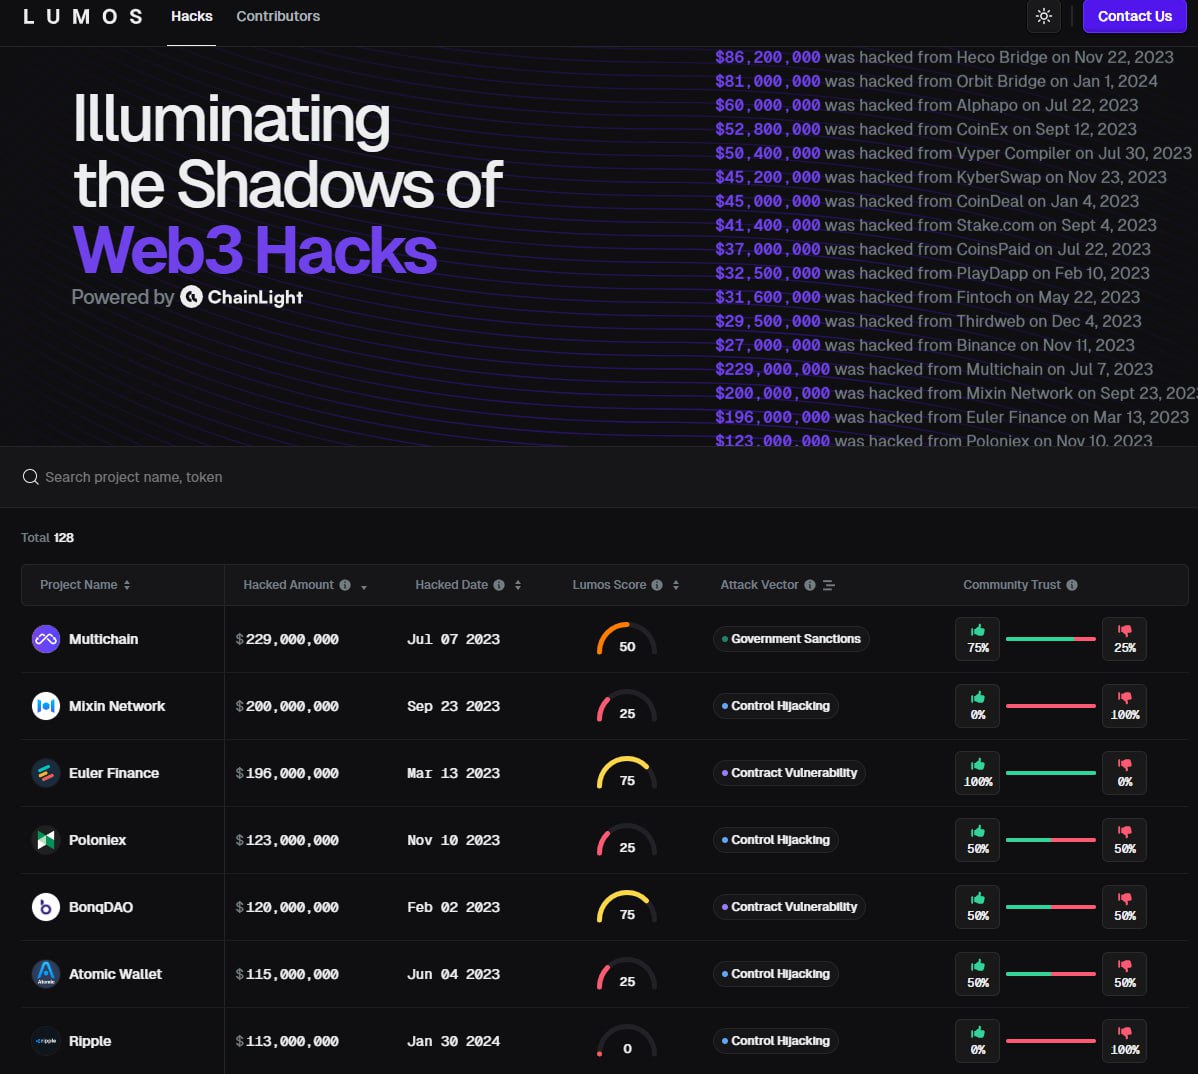Upvote Ripple with thumbs up

pyautogui.click(x=978, y=1041)
